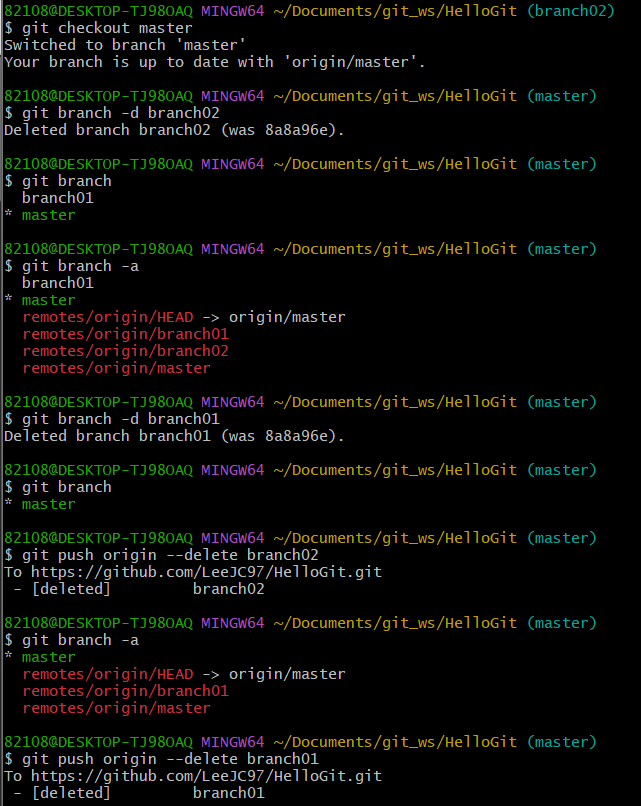Click 'remotes/origin/branch01' directly above 'remotes/origin/branch02'
This screenshot has height=806, width=641.
click(125, 334)
